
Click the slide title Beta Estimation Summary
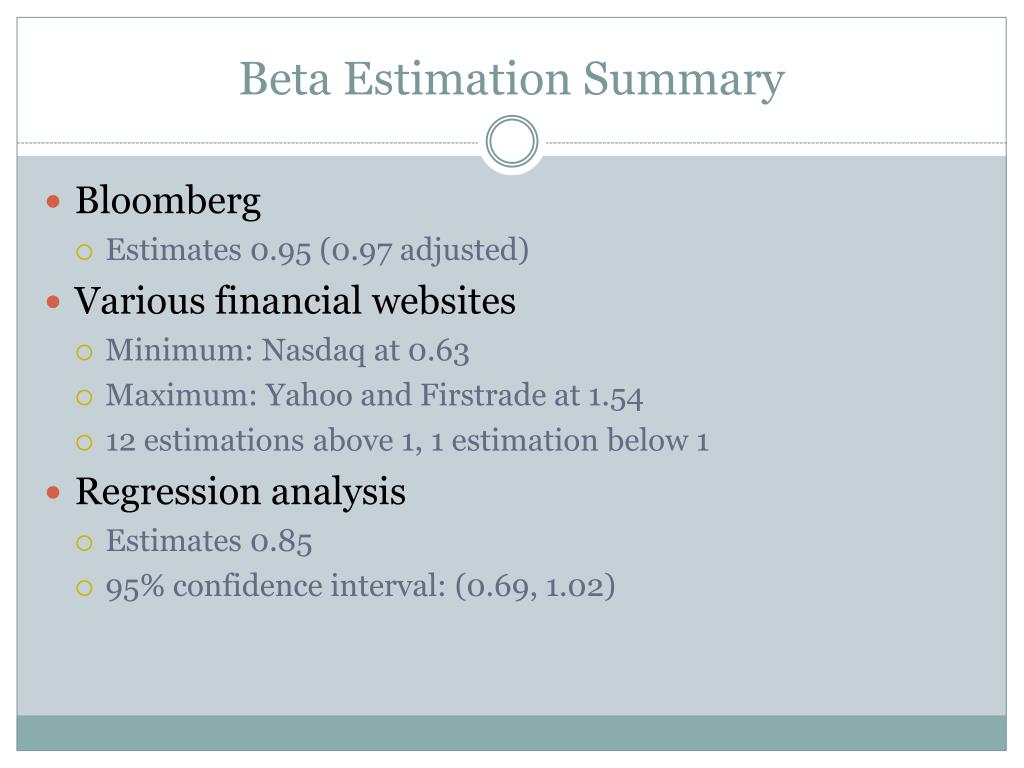(x=512, y=80)
